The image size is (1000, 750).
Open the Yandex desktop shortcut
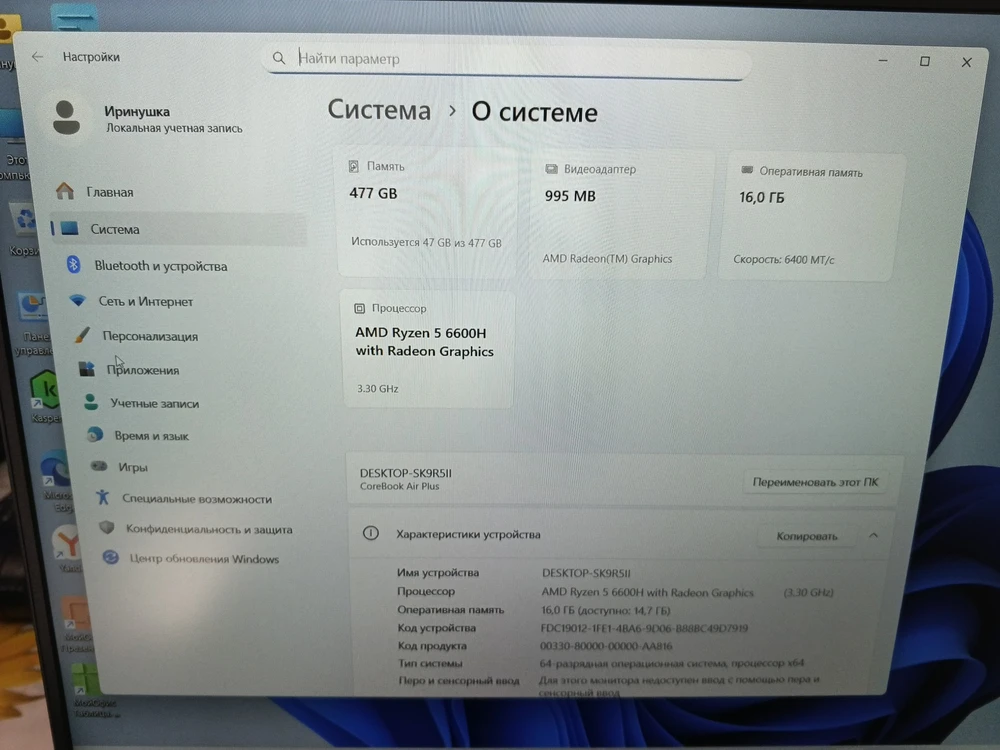coord(66,543)
